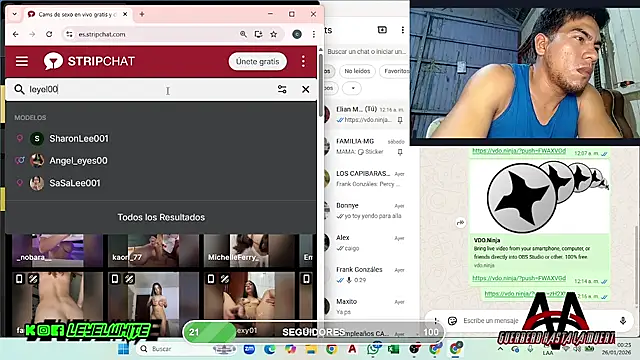The width and height of the screenshot is (640, 360).
Task: Clear the search with the X icon
Action: 305,89
